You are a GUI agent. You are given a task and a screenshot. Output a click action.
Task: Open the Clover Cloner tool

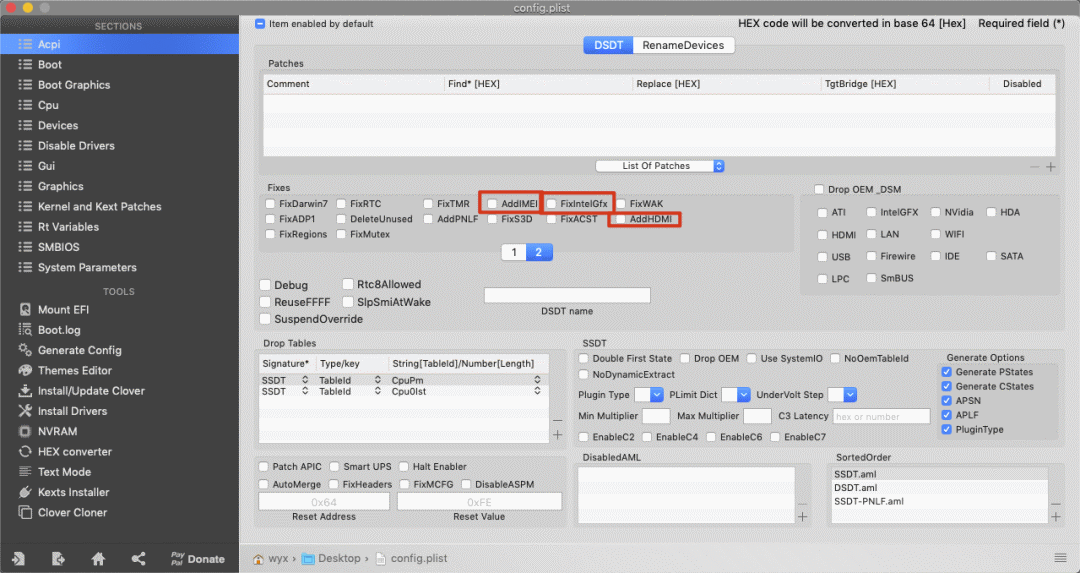(72, 512)
